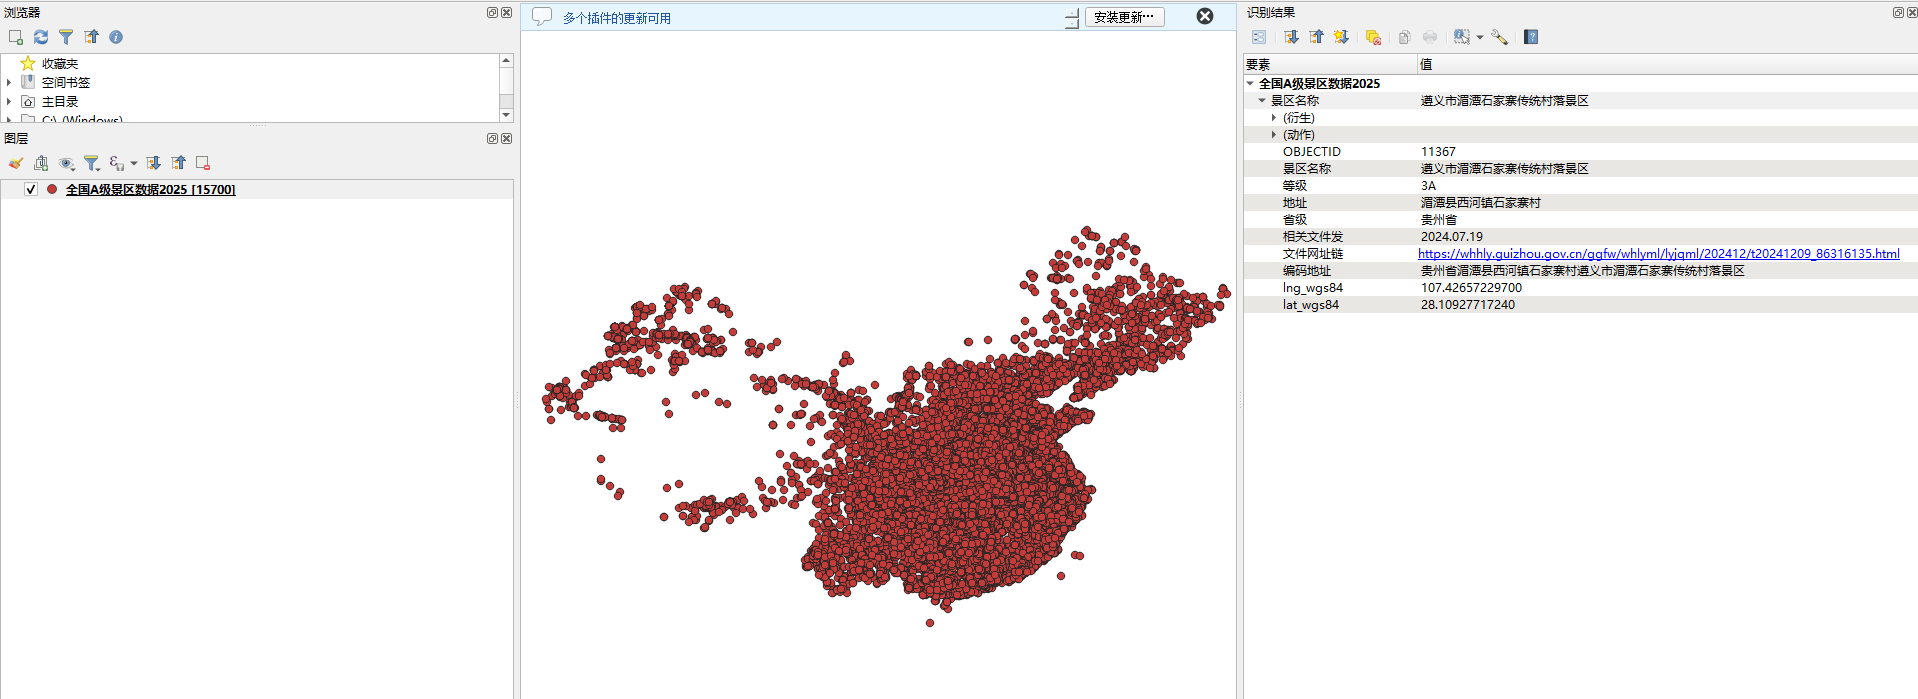Open the identify settings wrench icon
Viewport: 1918px width, 699px height.
tap(1499, 37)
